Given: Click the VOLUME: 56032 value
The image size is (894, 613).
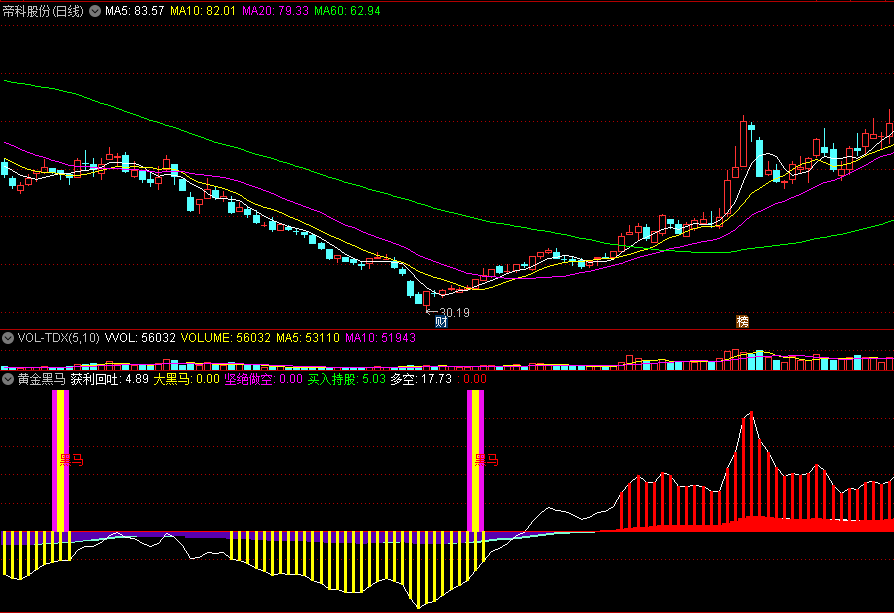Looking at the screenshot, I should pos(226,338).
